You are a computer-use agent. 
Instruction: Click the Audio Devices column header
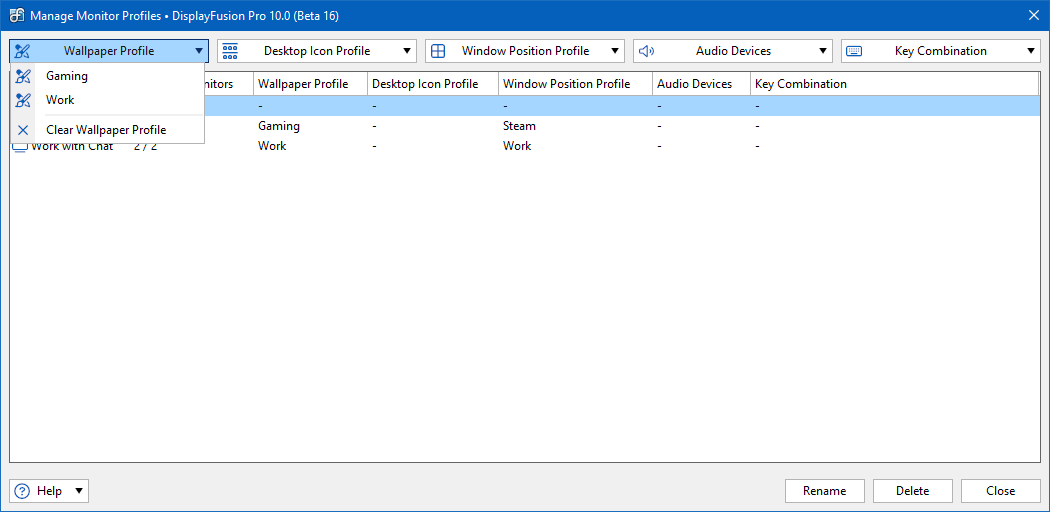(701, 84)
